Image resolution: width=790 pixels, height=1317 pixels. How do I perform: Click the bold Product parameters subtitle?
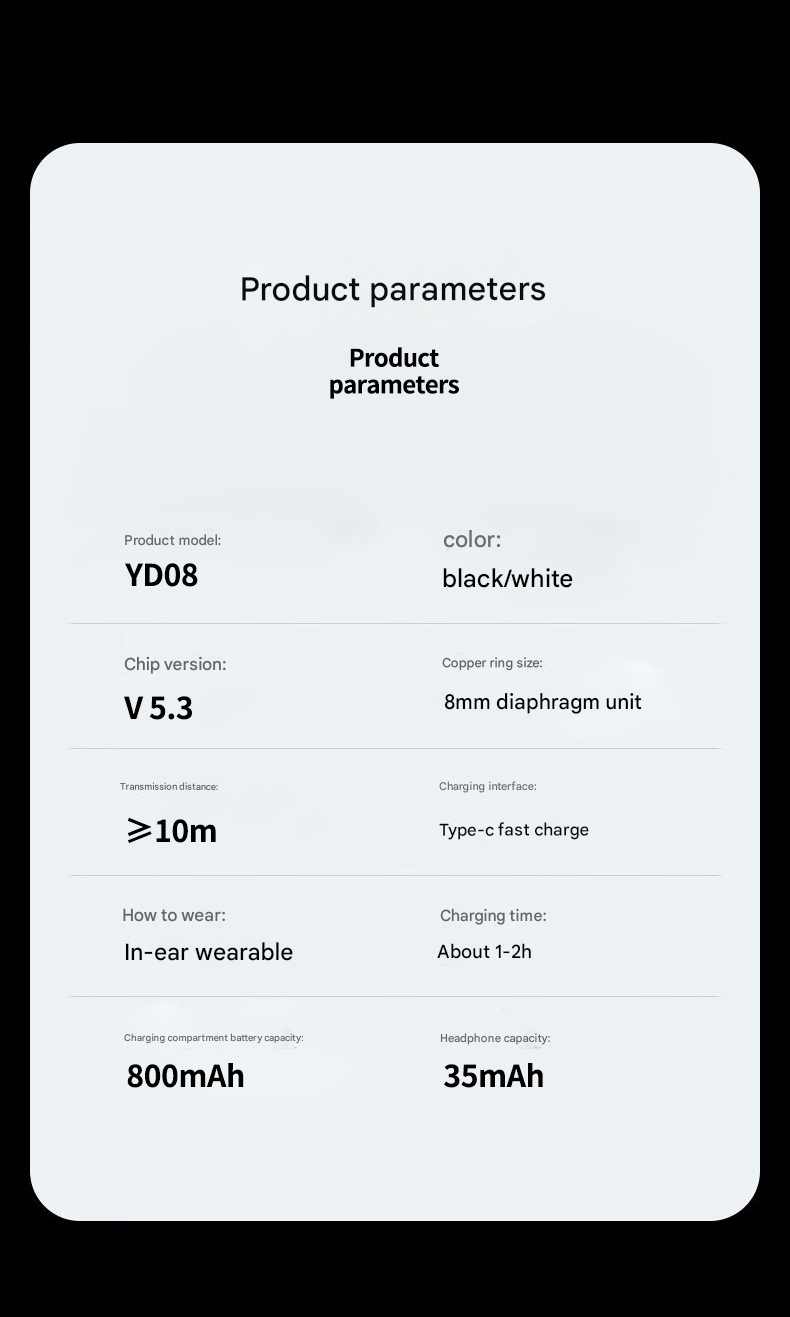(x=394, y=372)
